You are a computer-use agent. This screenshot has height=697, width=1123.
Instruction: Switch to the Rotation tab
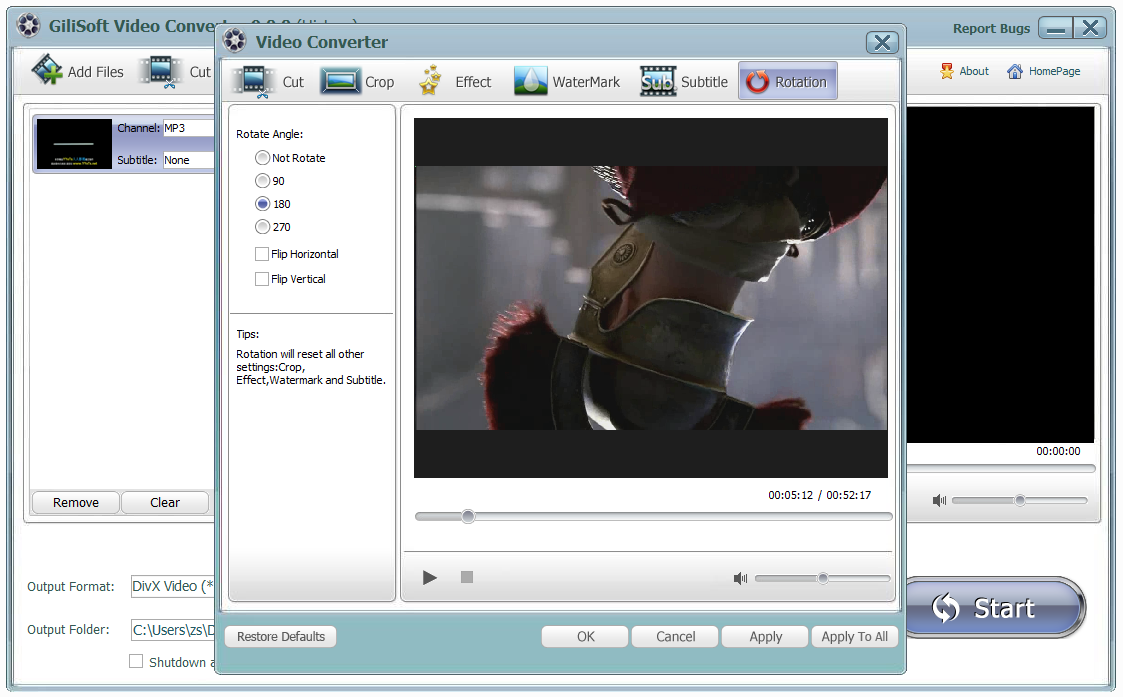[788, 81]
